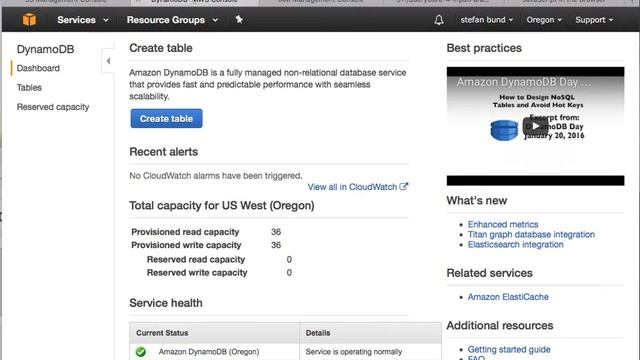Open the stefan bund account dropdown
This screenshot has height=360, width=640.
487,20
